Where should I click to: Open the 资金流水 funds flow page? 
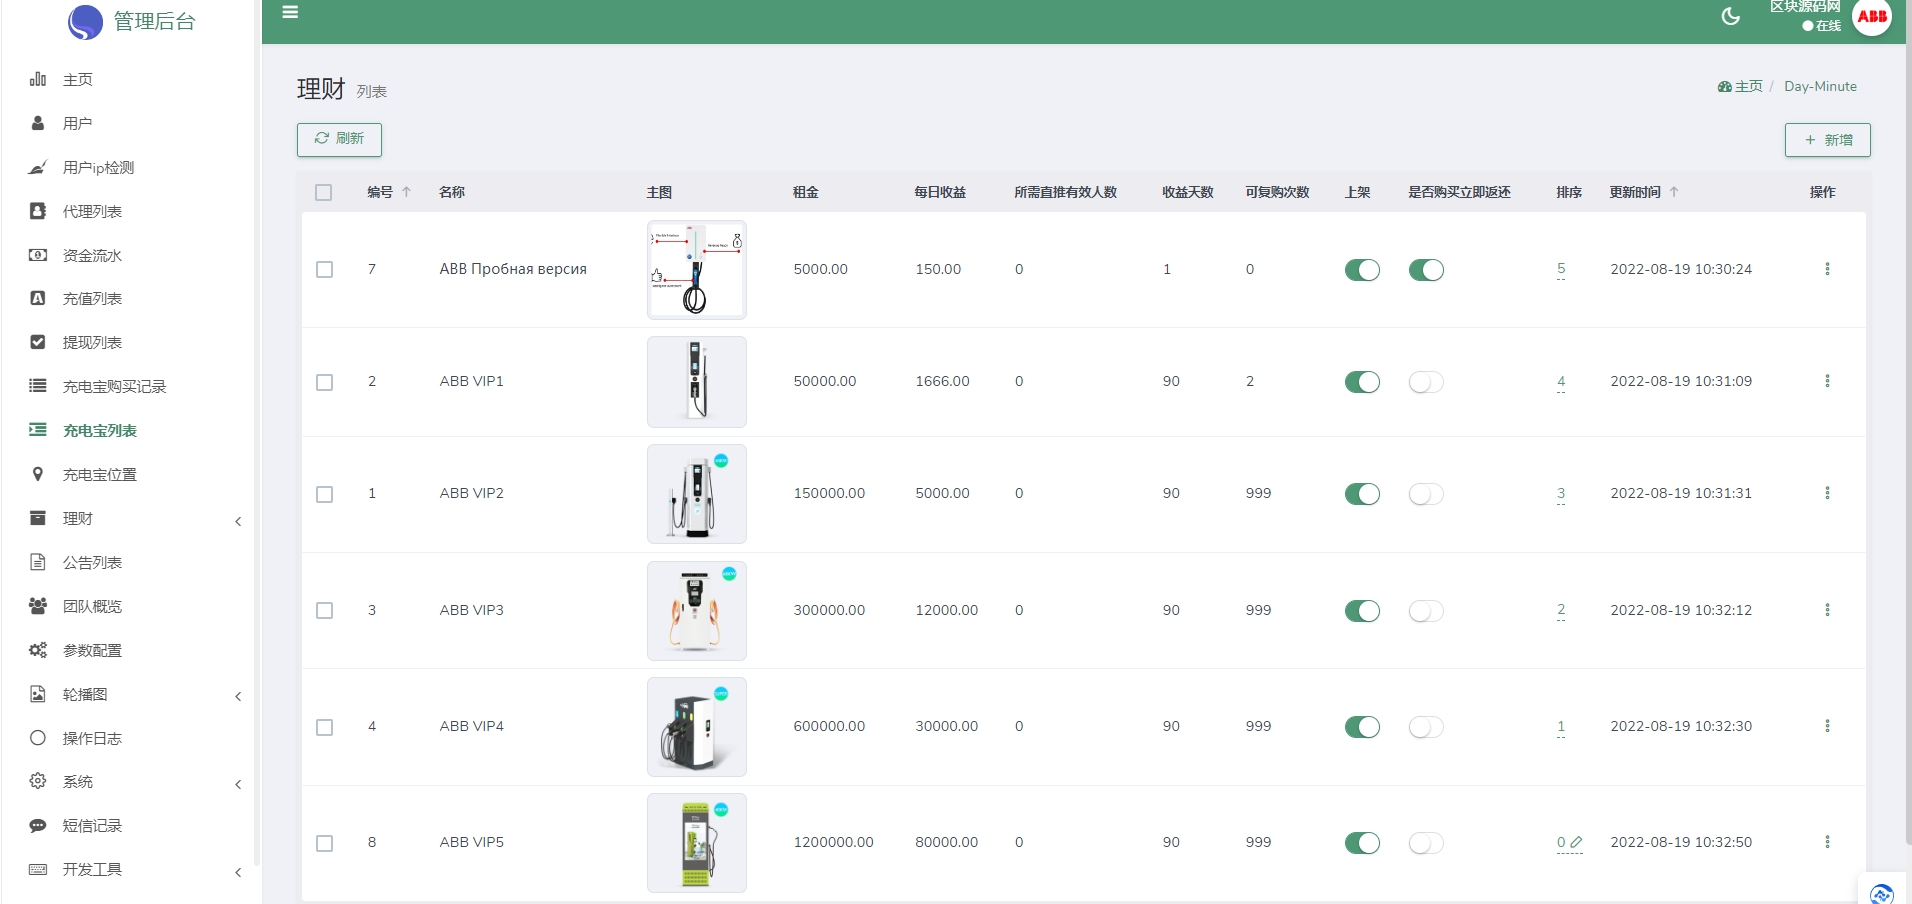point(92,255)
